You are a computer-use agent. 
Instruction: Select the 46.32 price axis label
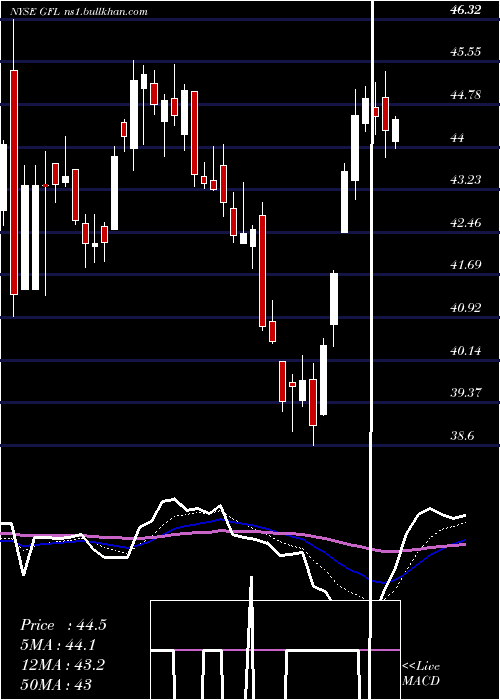click(466, 10)
